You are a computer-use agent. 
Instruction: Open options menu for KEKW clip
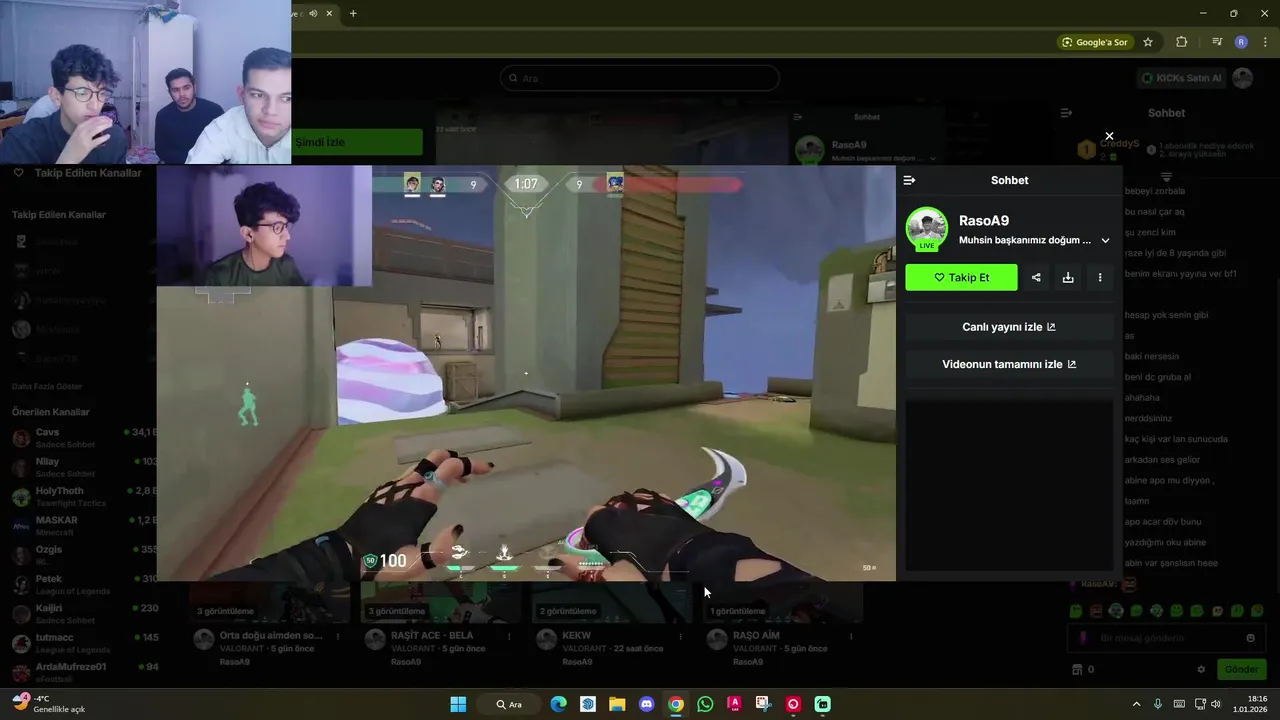point(681,636)
